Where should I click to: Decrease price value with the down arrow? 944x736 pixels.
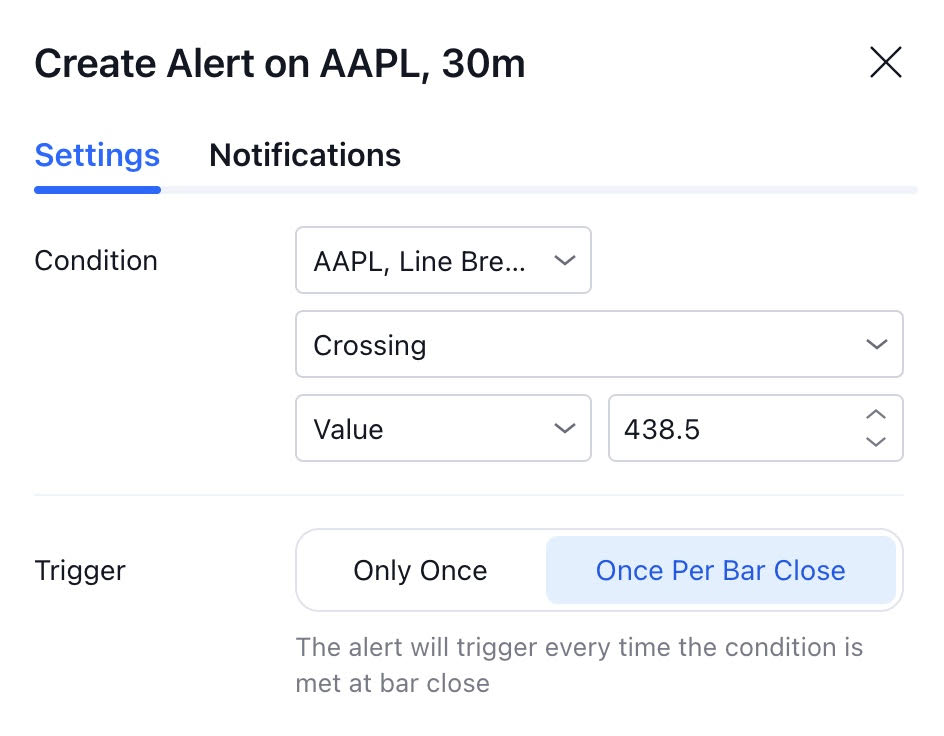[876, 442]
